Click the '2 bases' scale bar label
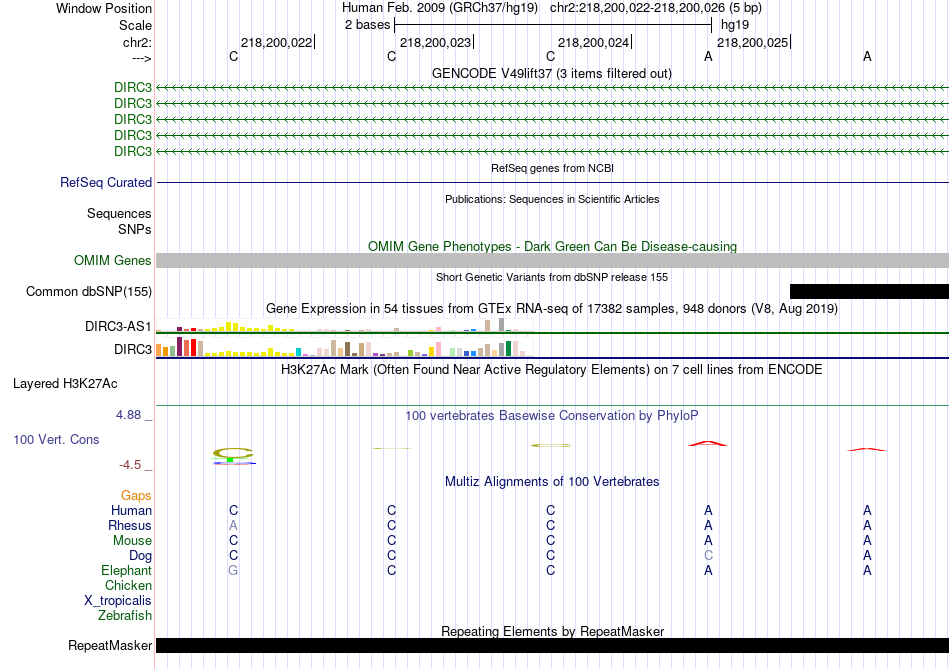Viewport: 950px width, 669px height. pos(368,25)
